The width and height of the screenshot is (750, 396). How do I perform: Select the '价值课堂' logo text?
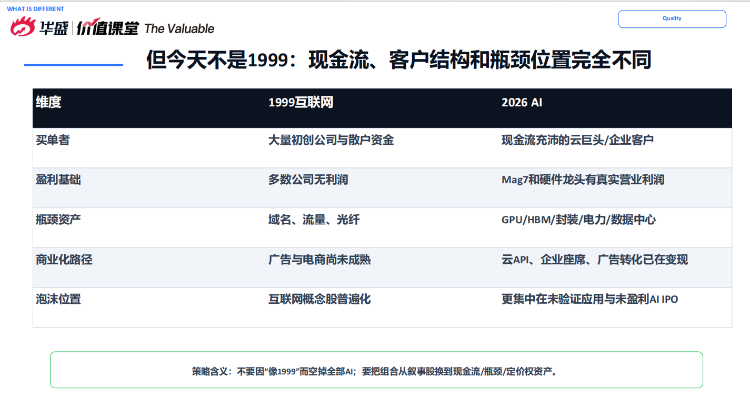[108, 28]
